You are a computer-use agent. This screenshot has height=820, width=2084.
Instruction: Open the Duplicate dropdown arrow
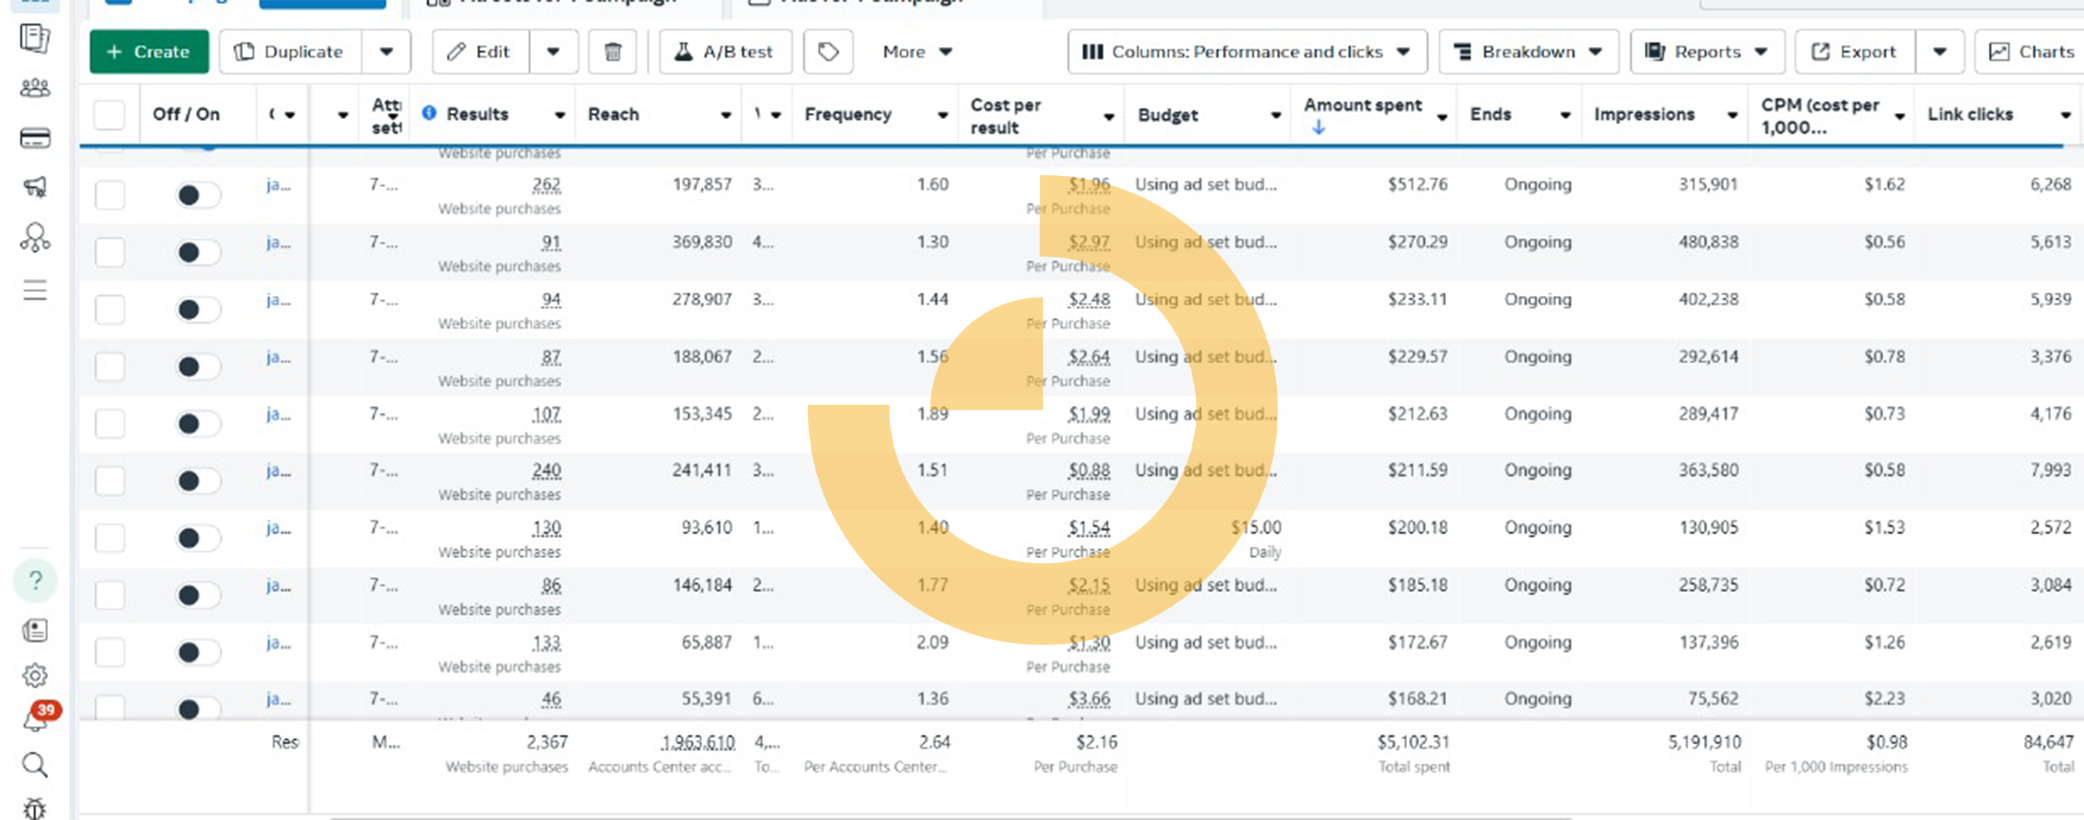pos(386,52)
